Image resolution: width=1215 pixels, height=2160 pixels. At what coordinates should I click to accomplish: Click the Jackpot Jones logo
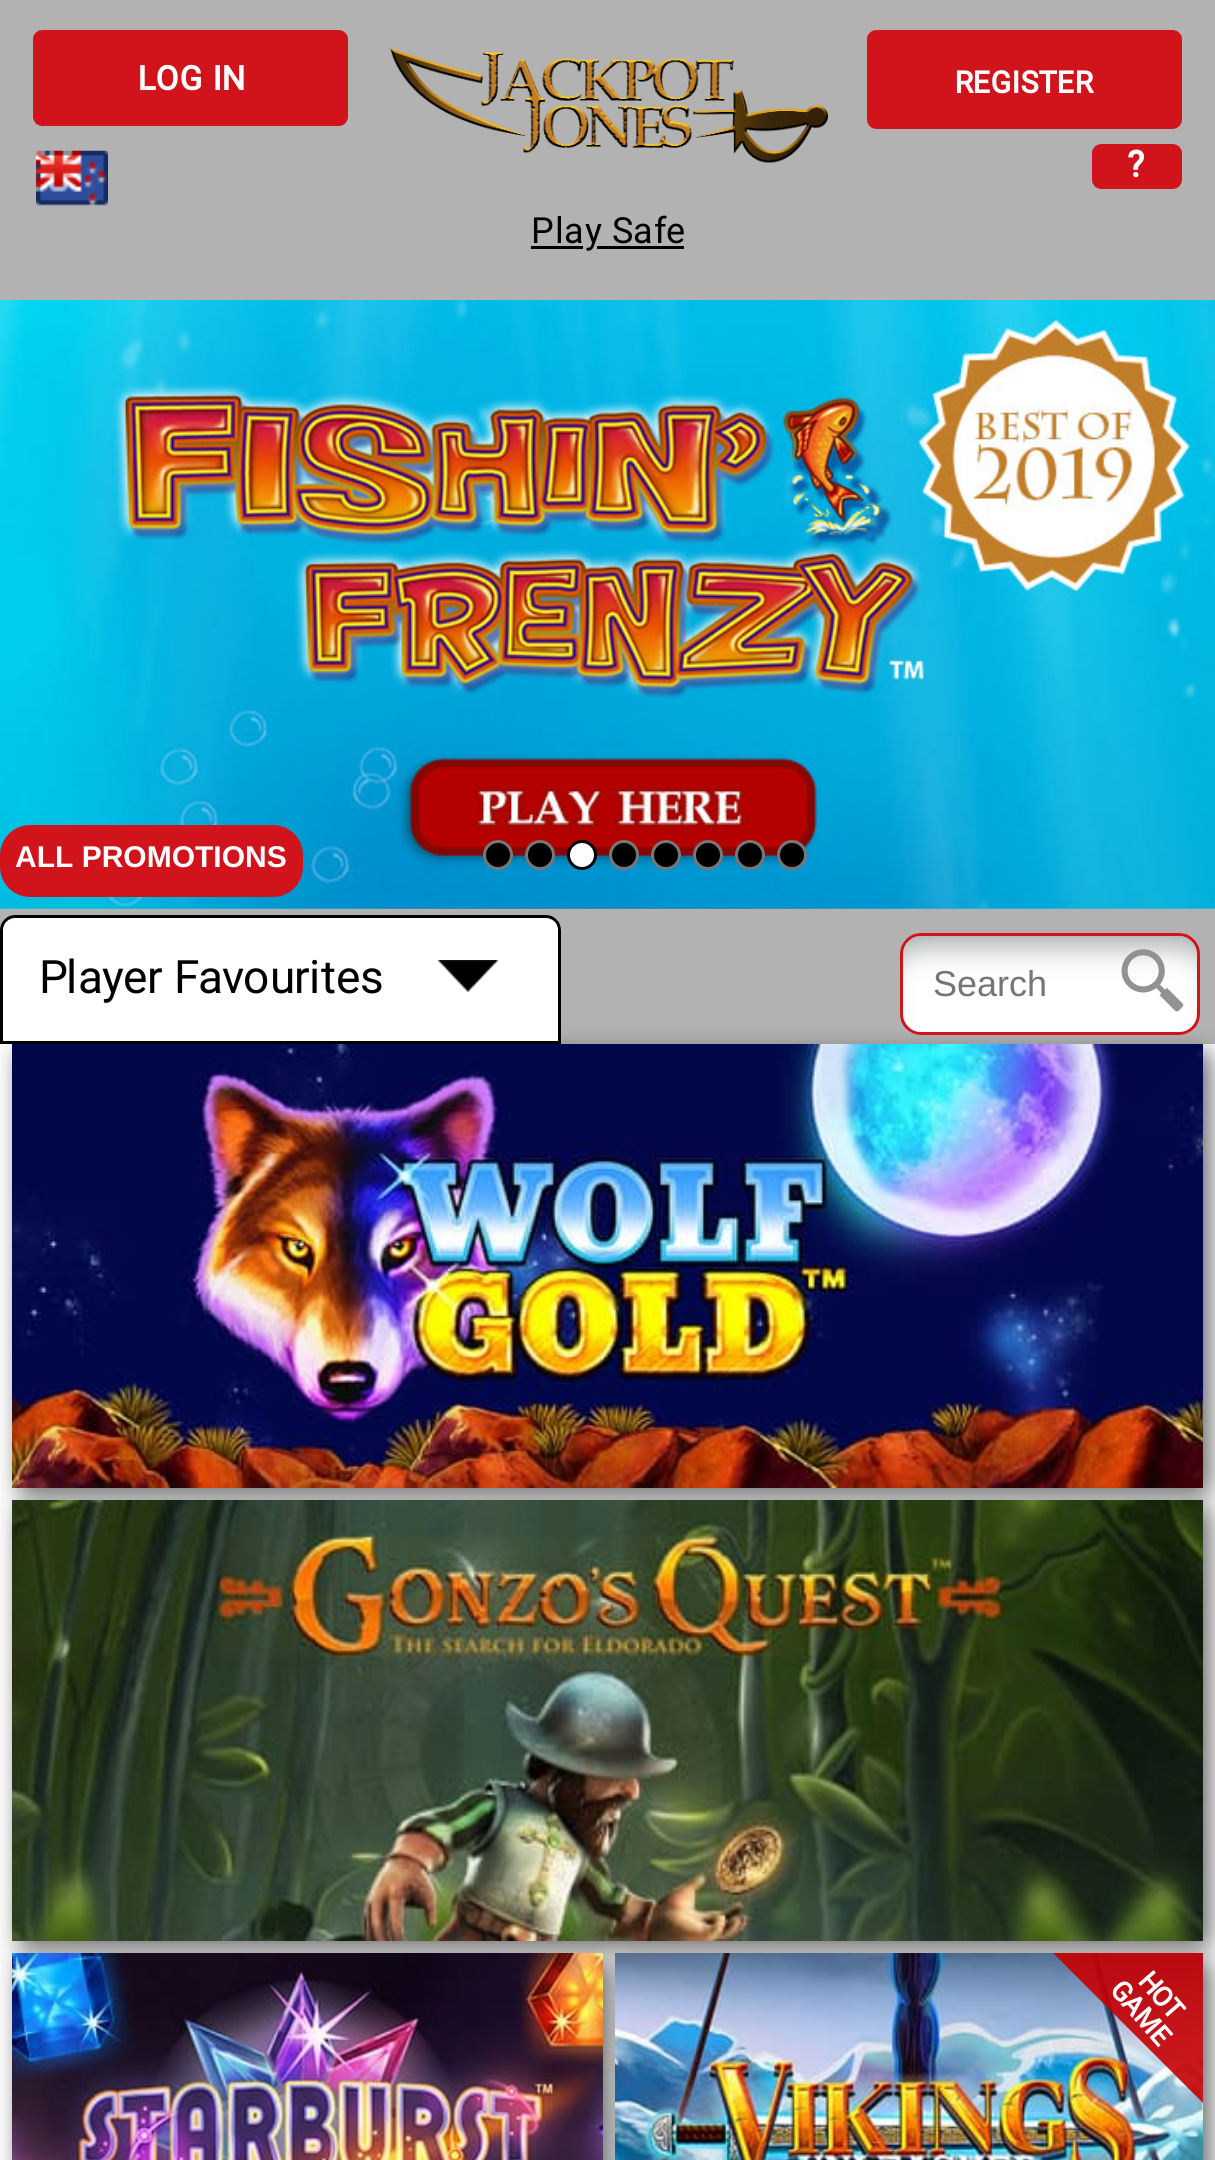(608, 106)
